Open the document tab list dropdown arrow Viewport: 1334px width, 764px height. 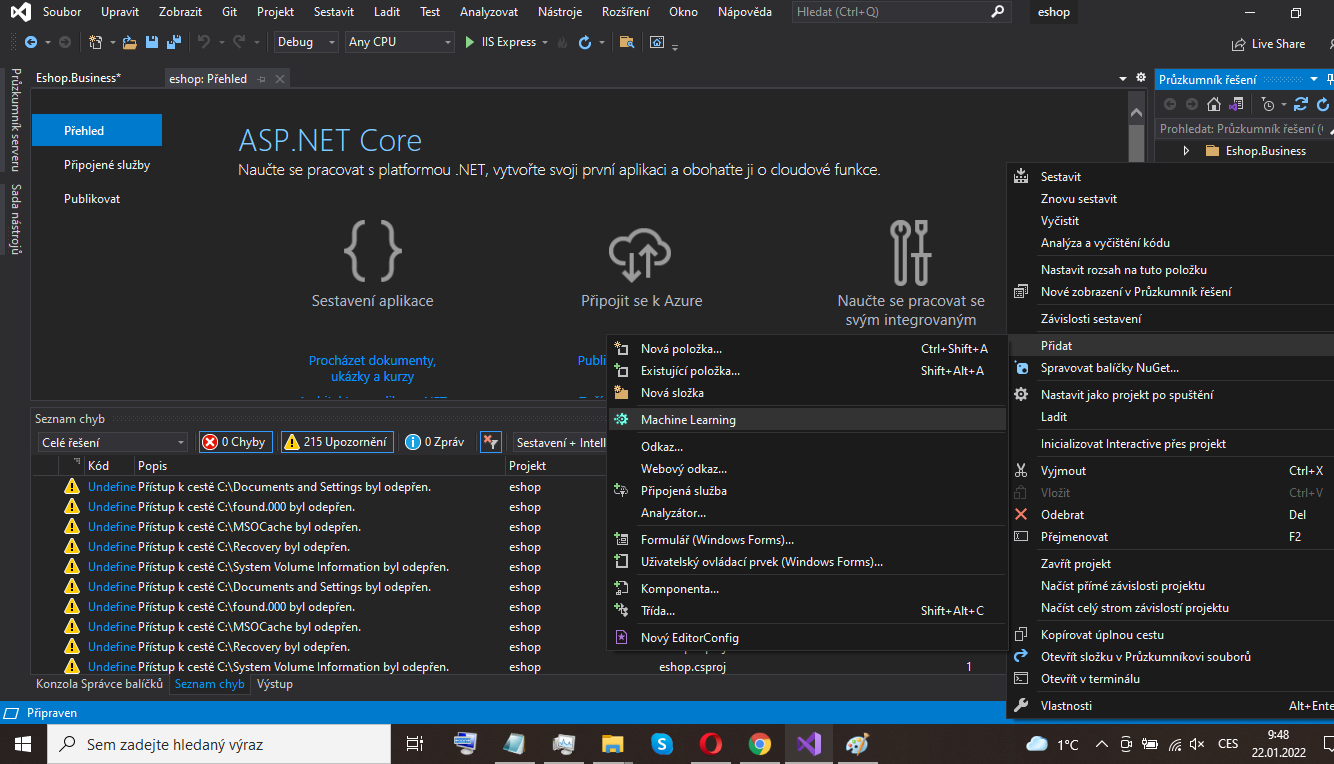[1122, 78]
